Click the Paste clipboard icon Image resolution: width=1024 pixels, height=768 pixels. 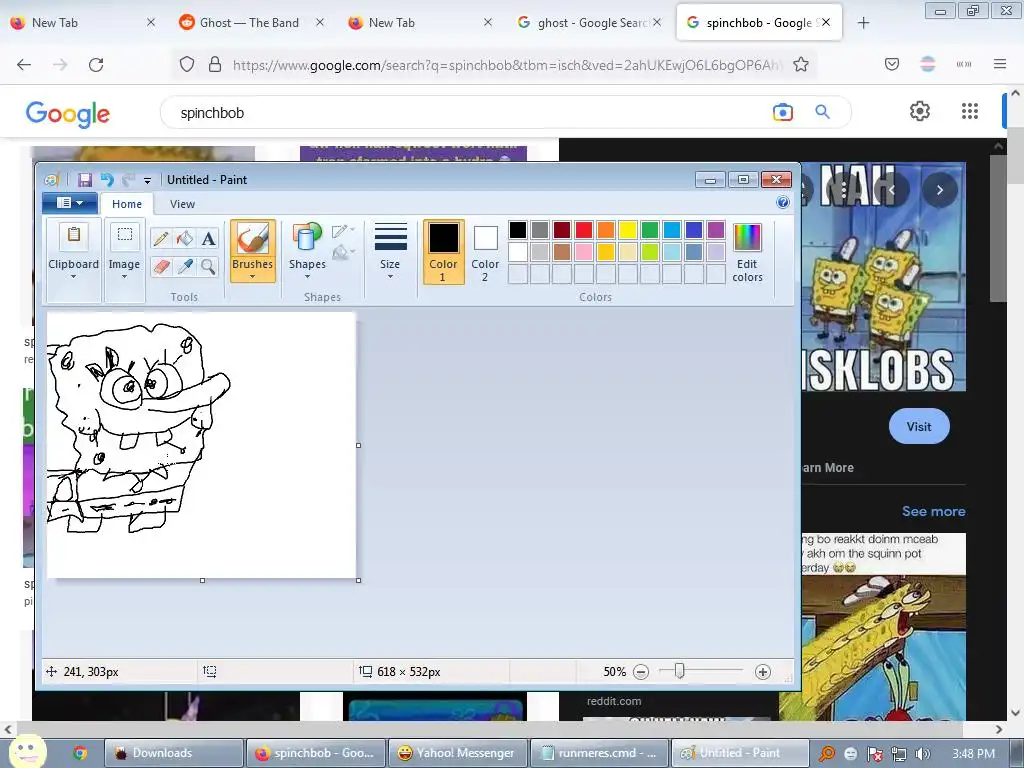click(x=74, y=236)
